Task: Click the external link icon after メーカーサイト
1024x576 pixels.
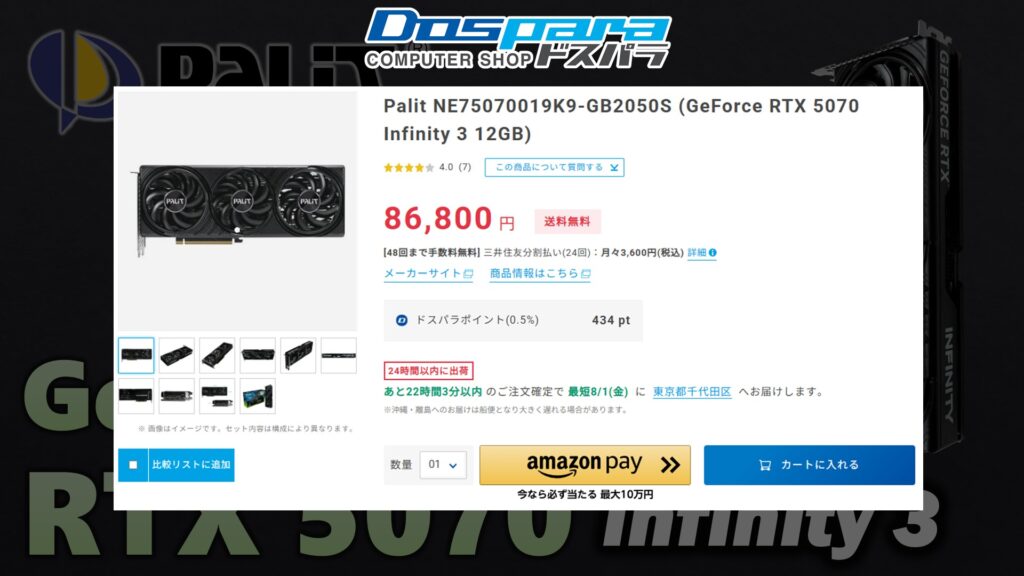Action: [468, 274]
